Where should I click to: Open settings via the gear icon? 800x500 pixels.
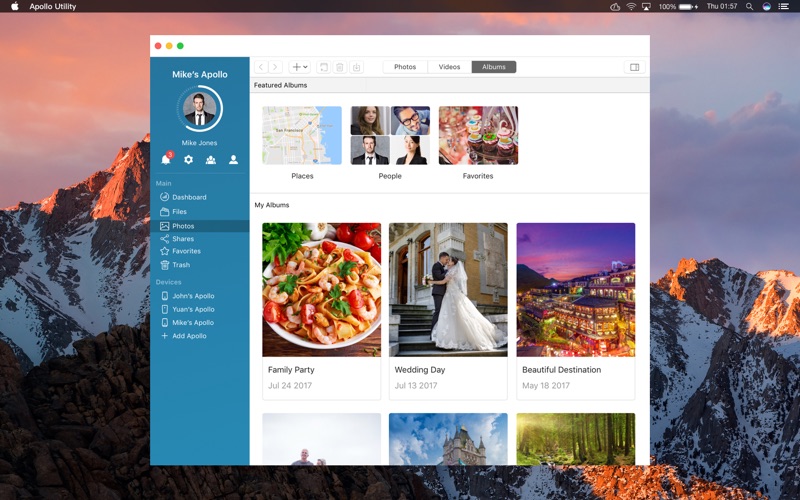[188, 160]
